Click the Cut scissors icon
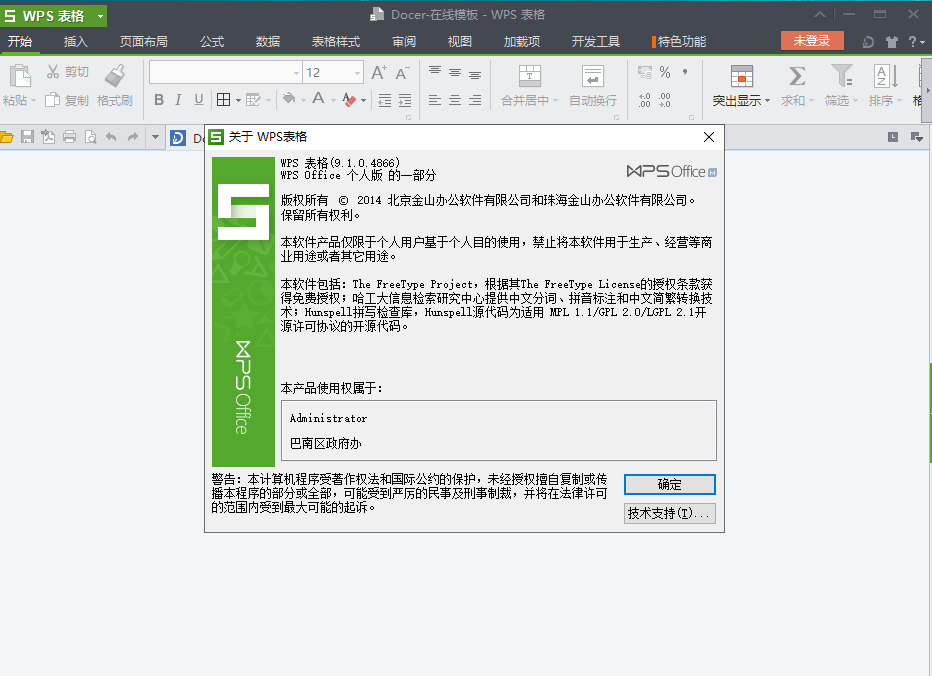This screenshot has height=676, width=932. 53,72
